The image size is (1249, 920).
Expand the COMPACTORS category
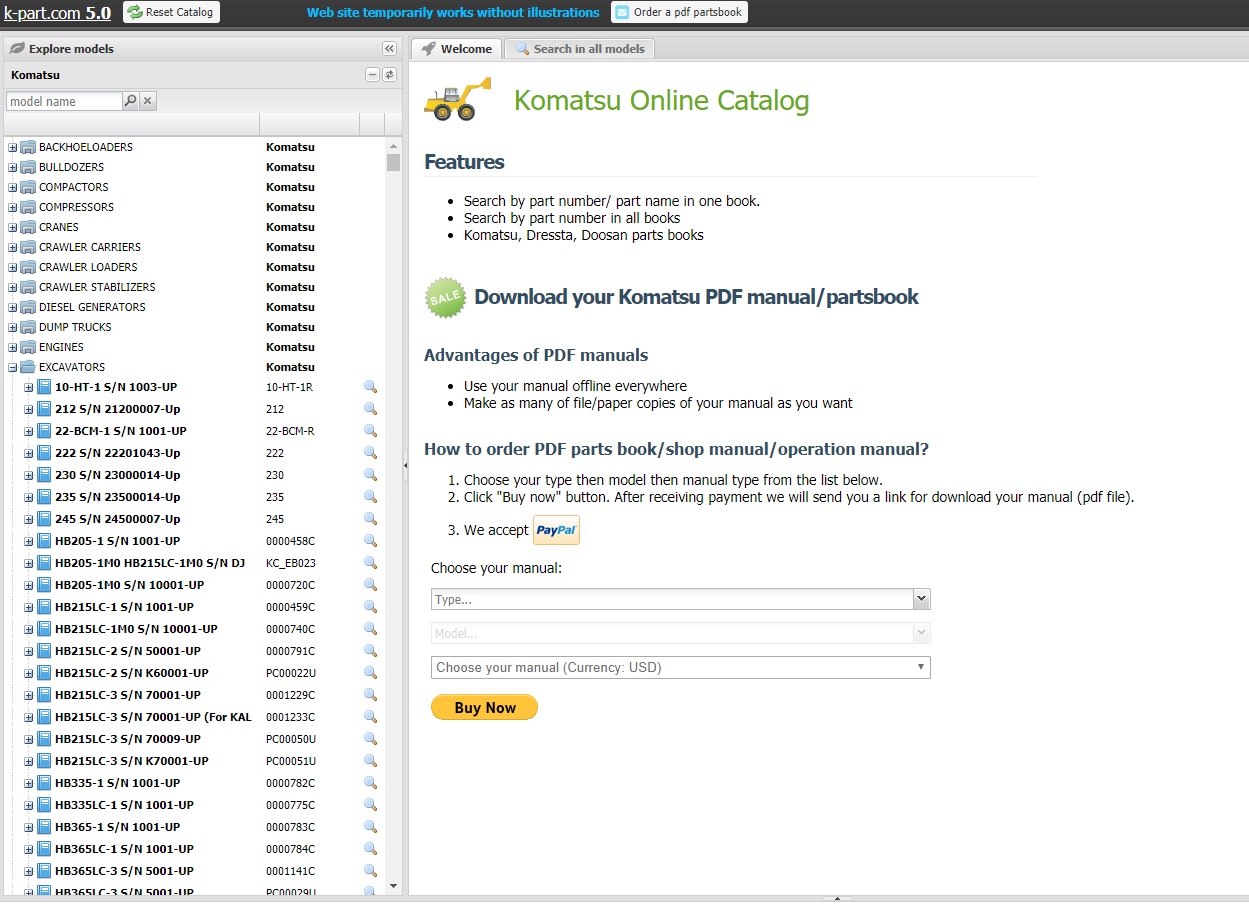[x=13, y=187]
